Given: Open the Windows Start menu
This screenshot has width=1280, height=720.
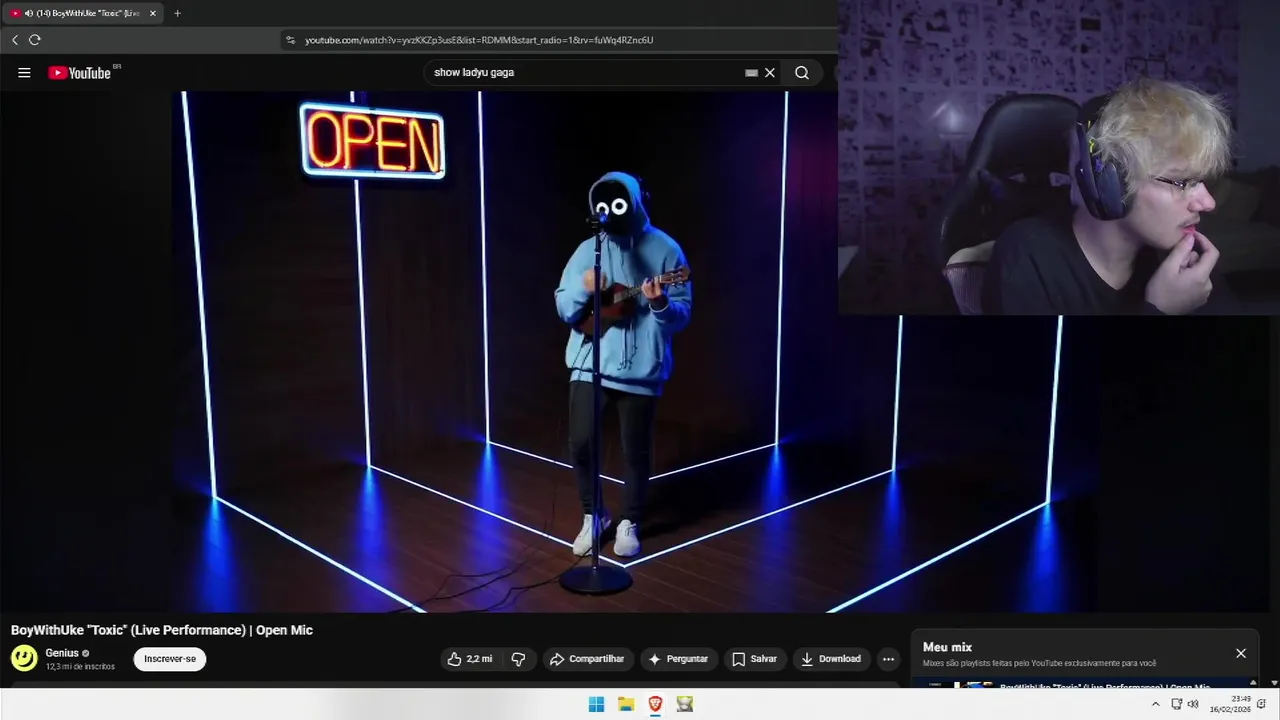Looking at the screenshot, I should (x=596, y=704).
